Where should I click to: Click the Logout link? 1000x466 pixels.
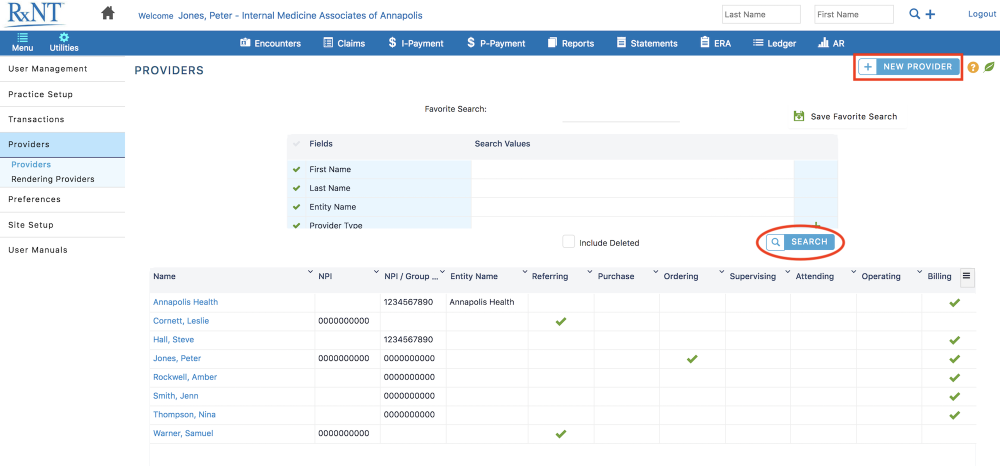point(982,14)
